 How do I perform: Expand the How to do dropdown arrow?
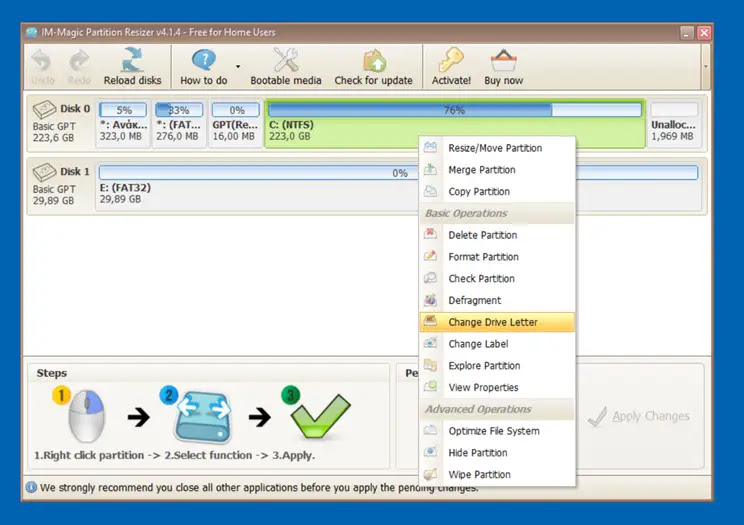pos(238,66)
